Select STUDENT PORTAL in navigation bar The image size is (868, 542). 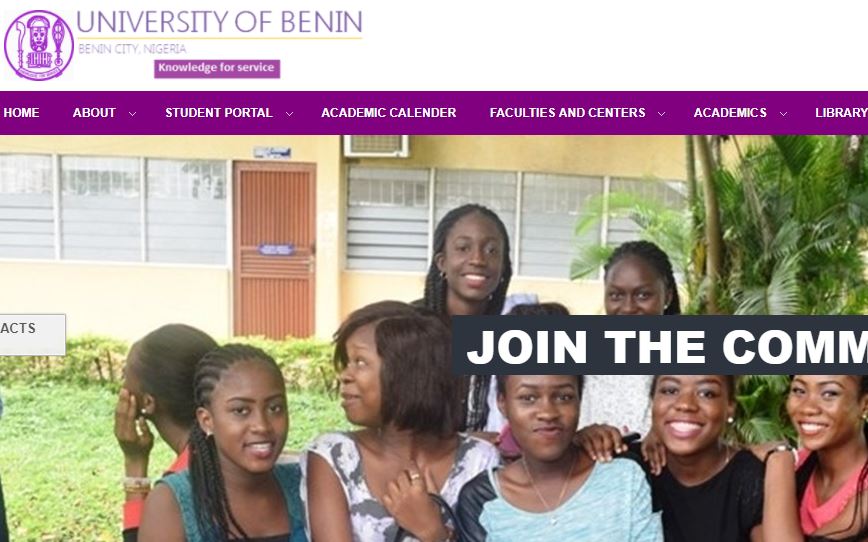click(x=219, y=113)
